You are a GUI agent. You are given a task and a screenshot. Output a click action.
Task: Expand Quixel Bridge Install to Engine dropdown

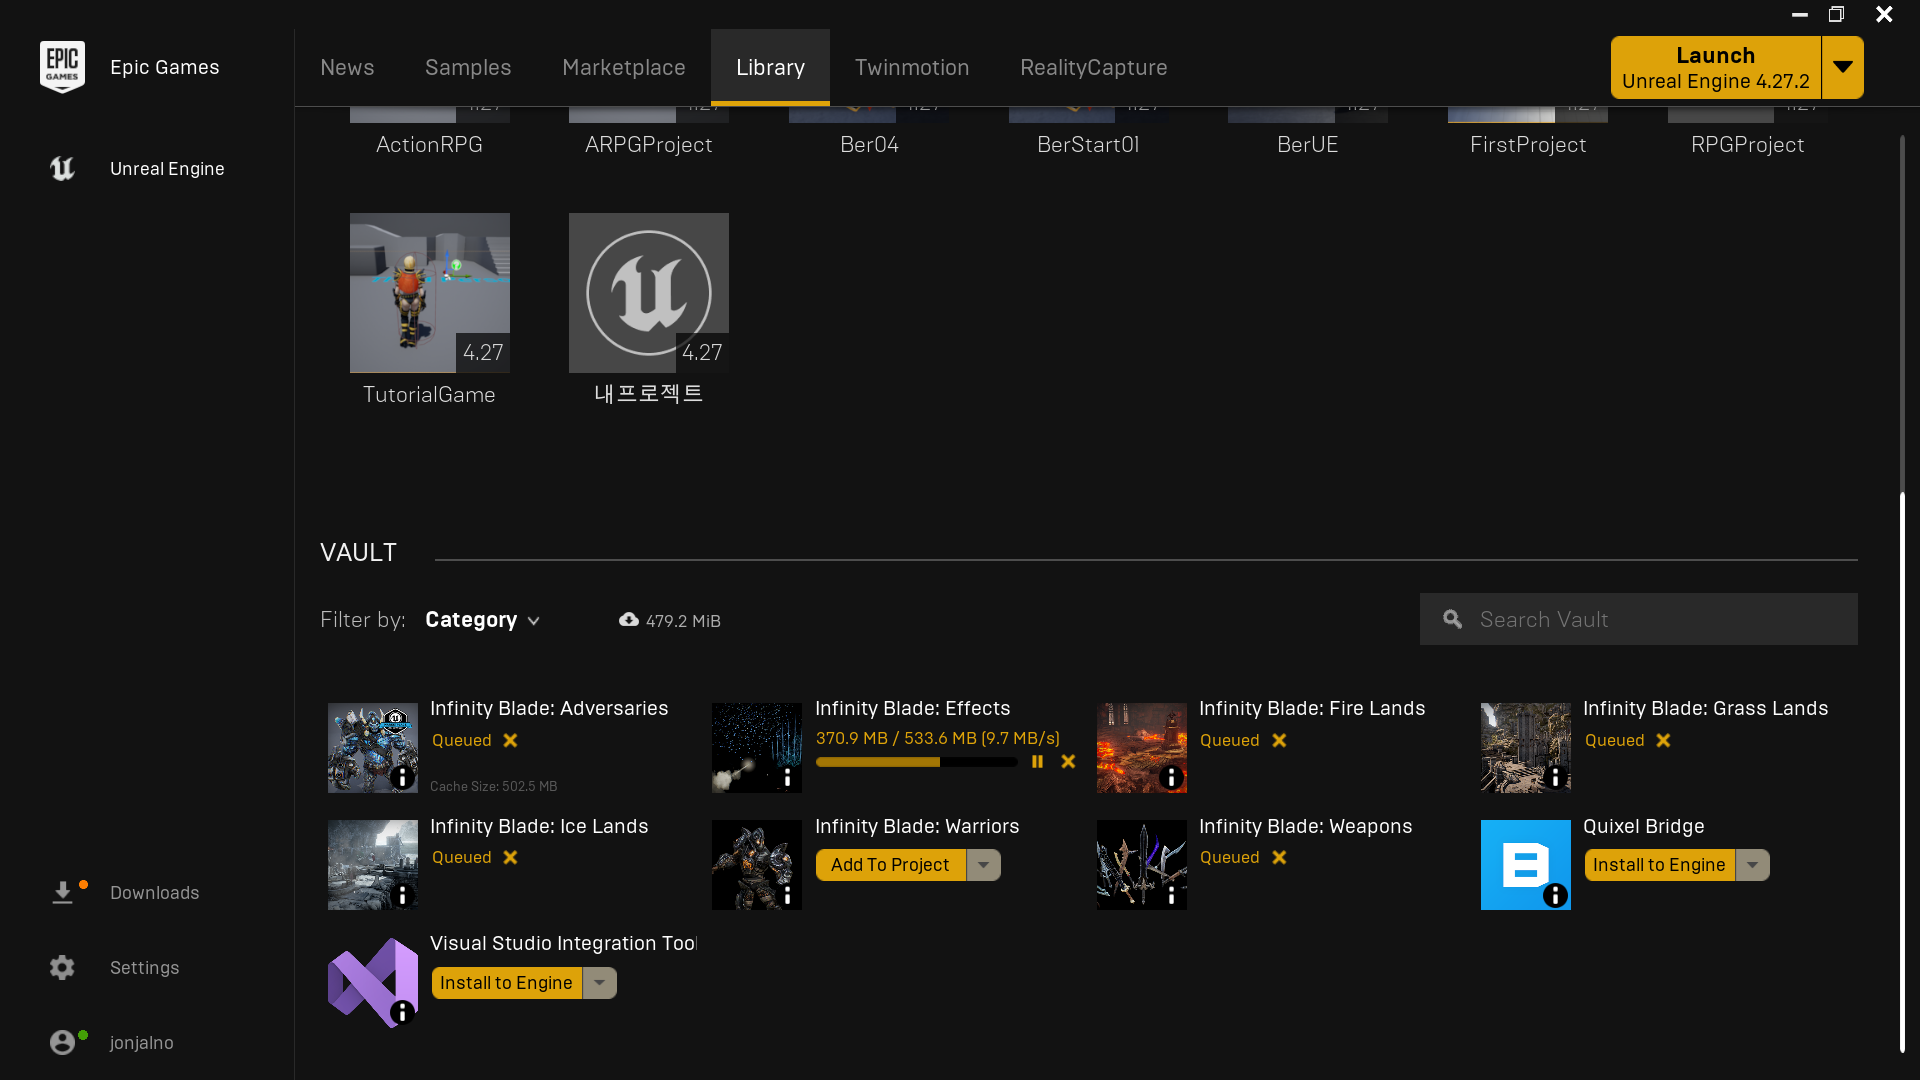click(x=1752, y=865)
